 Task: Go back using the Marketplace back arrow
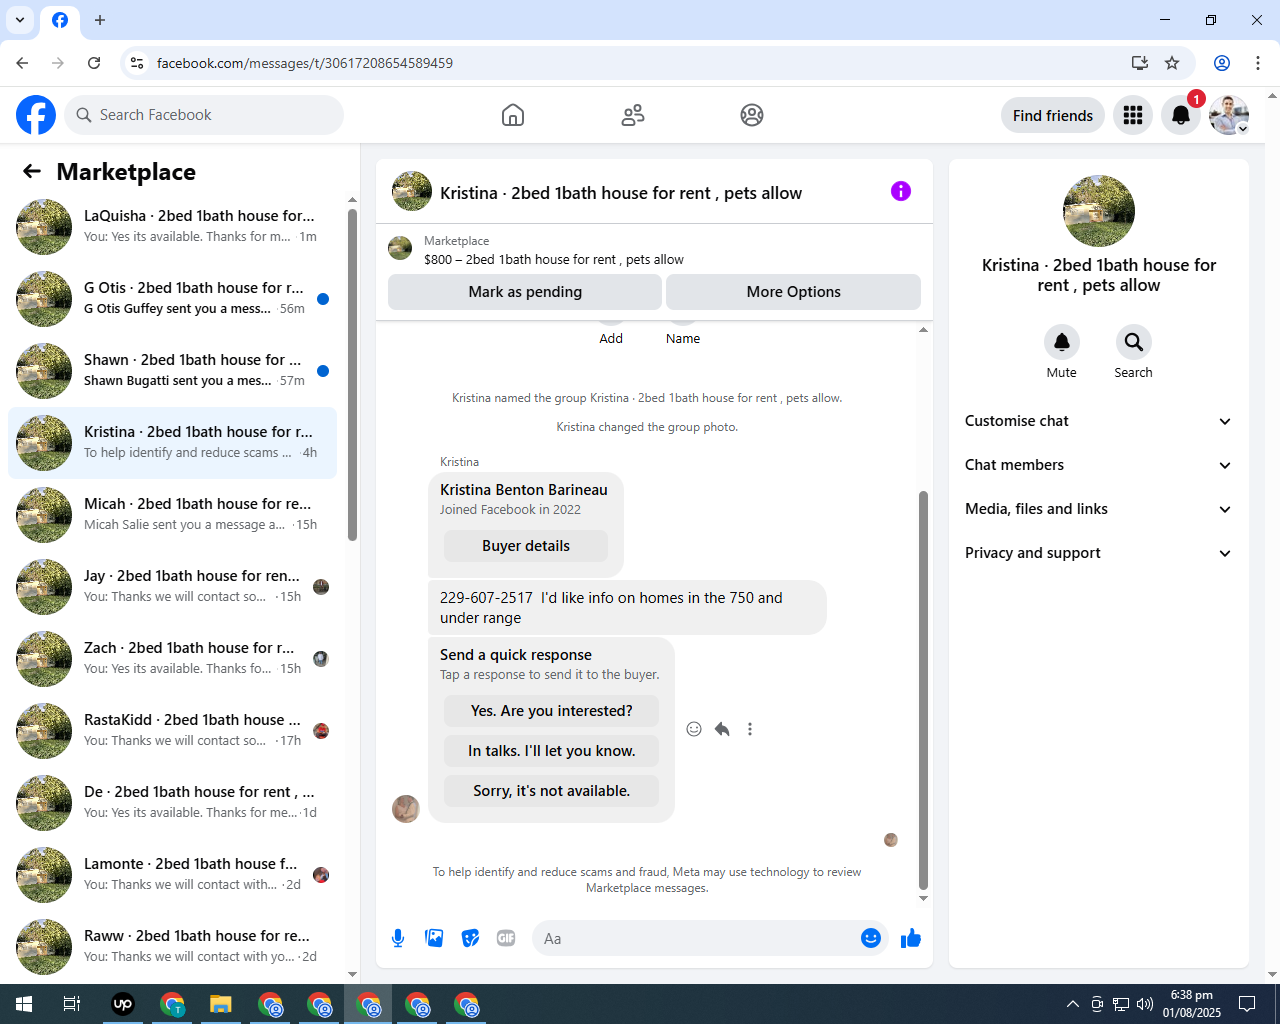tap(32, 171)
